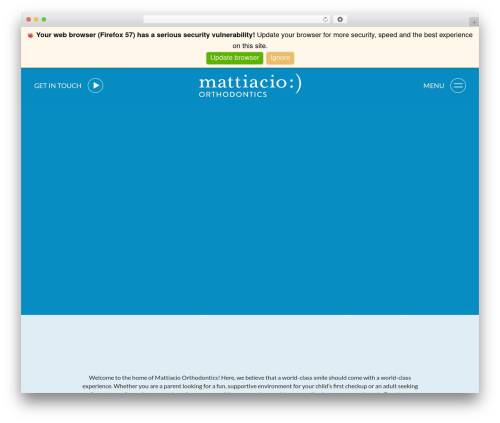Go home via Mattiacio Orthodontics logo
This screenshot has width=500, height=423.
[x=250, y=86]
